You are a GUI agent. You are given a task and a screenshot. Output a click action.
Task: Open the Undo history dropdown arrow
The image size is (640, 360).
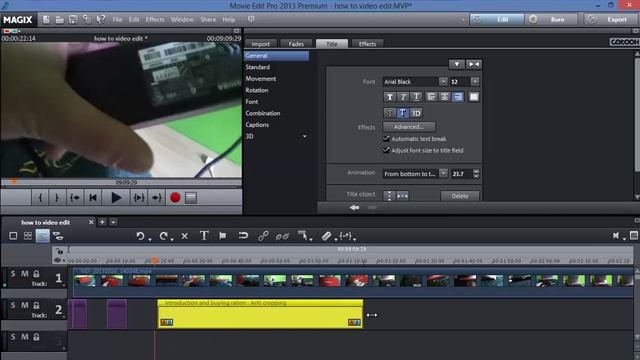point(150,239)
